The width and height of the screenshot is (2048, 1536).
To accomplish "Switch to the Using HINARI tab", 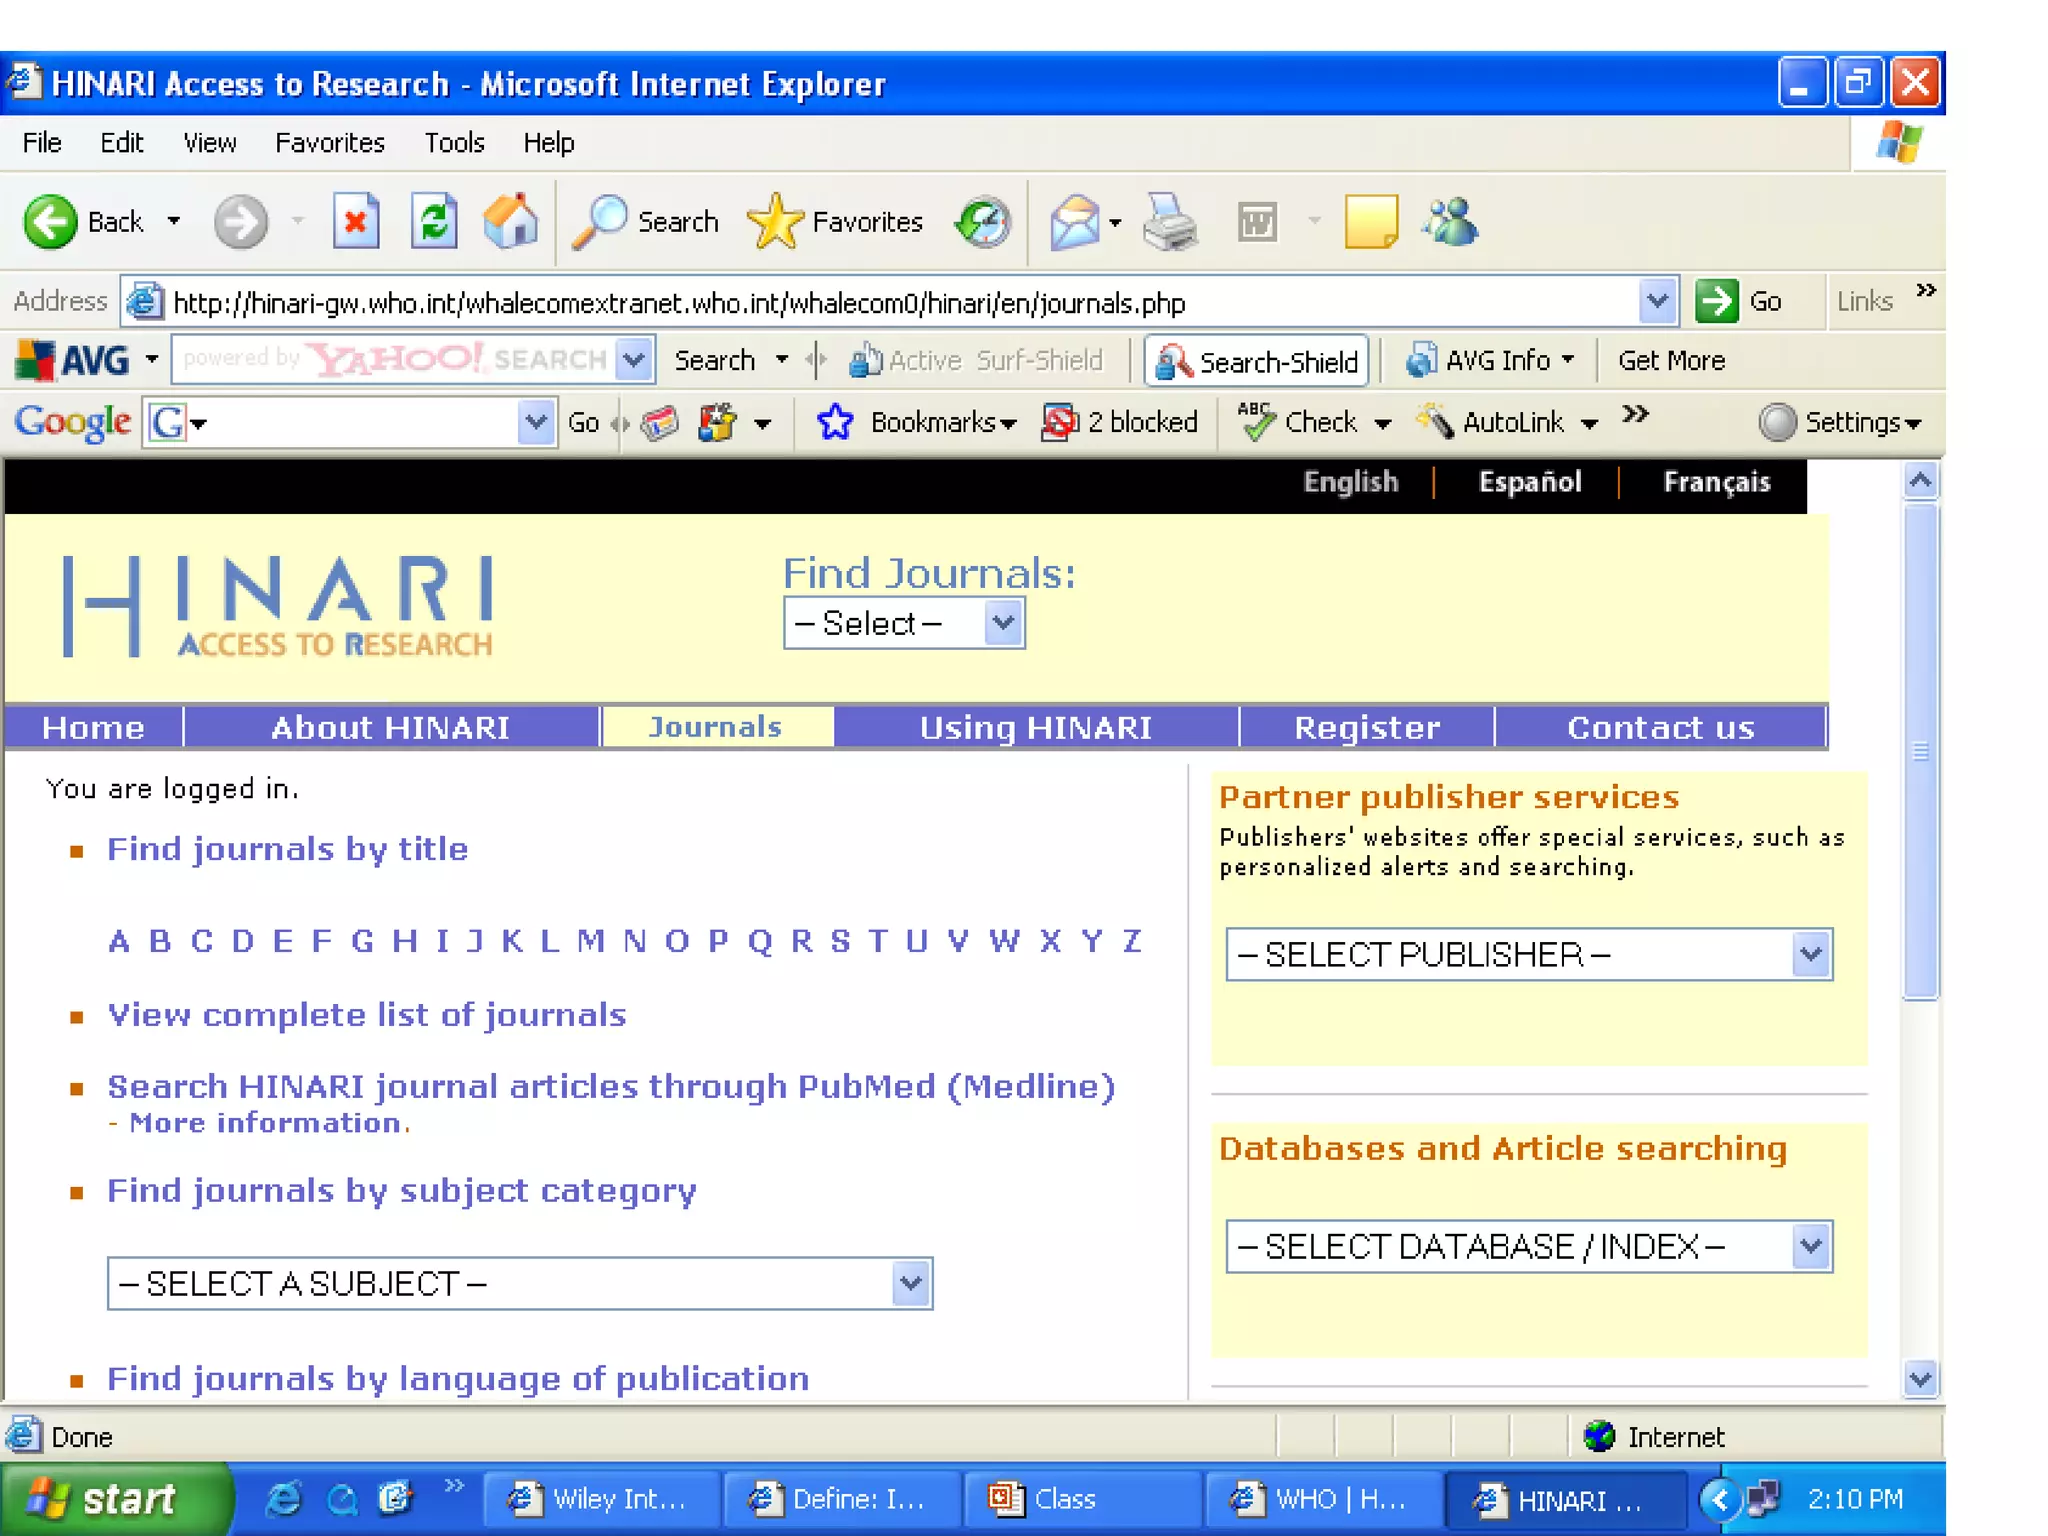I will point(1035,727).
